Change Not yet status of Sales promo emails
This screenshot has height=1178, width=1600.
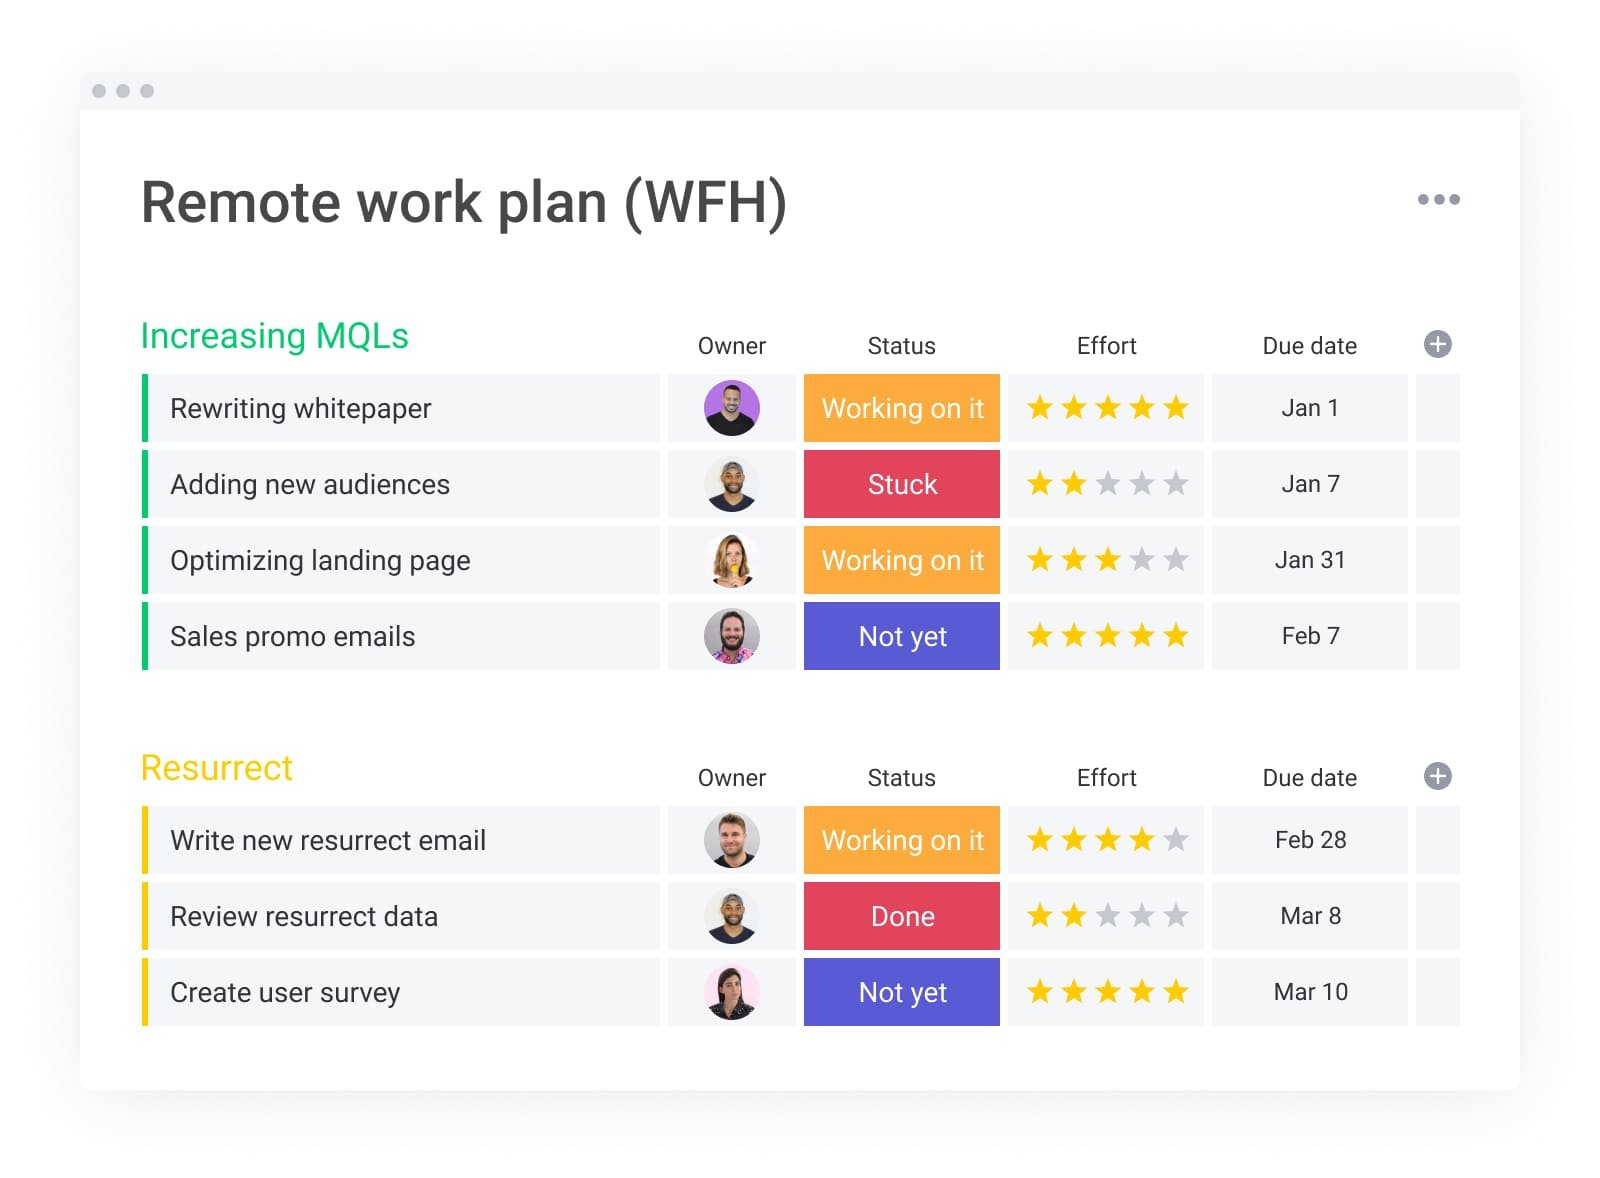click(901, 636)
